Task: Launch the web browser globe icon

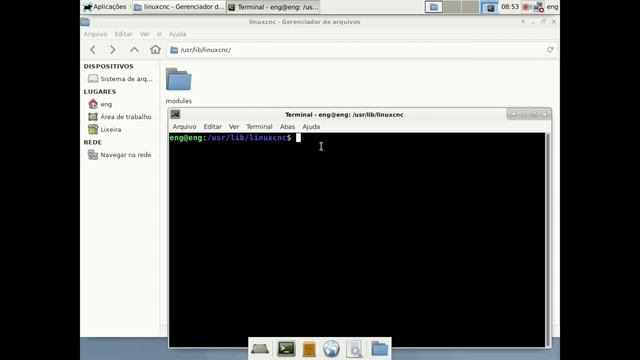Action: click(331, 349)
